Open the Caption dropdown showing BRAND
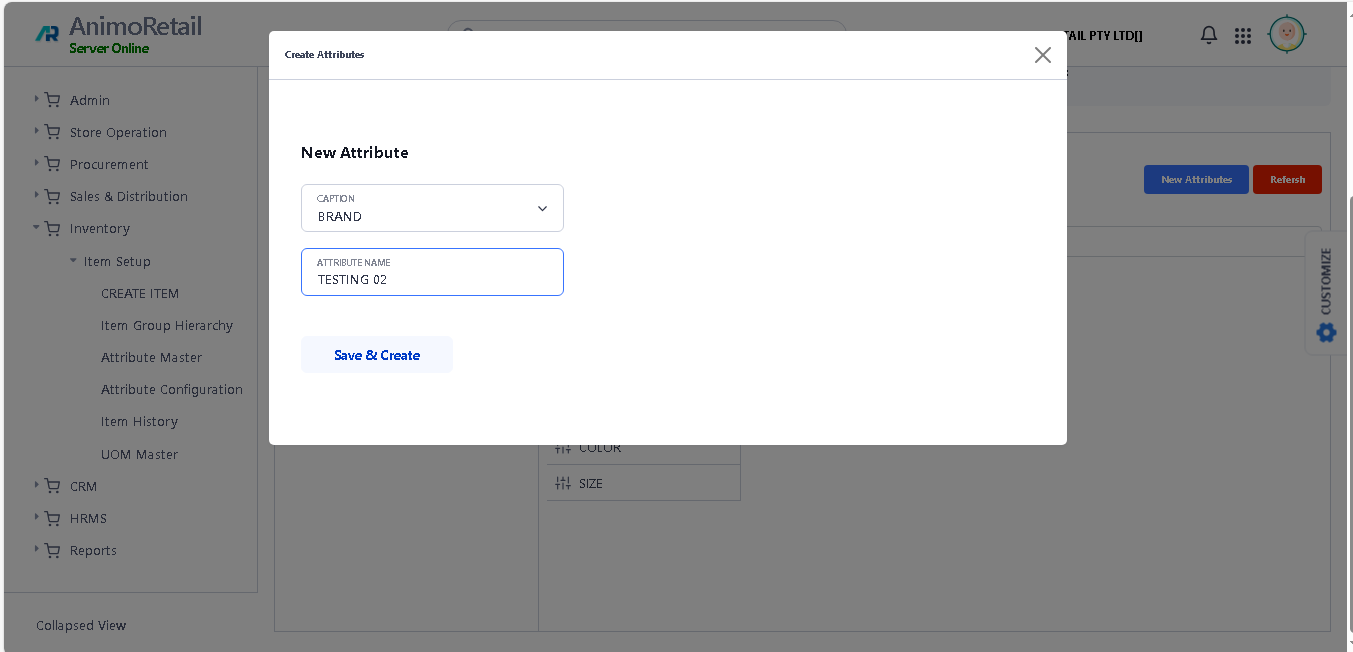The height and width of the screenshot is (652, 1353). tap(432, 208)
